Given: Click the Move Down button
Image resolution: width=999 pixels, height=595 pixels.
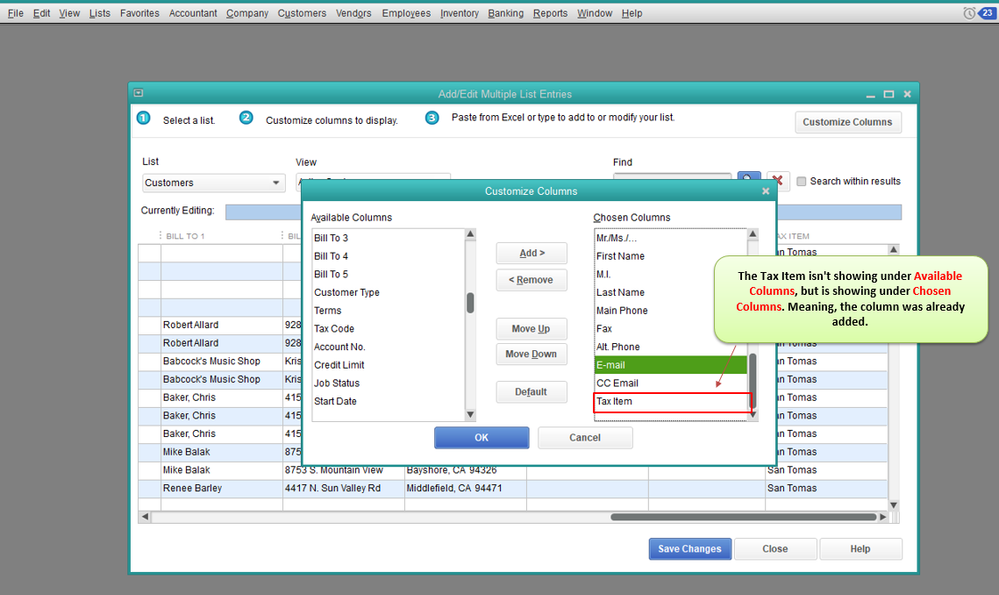Looking at the screenshot, I should coord(531,354).
